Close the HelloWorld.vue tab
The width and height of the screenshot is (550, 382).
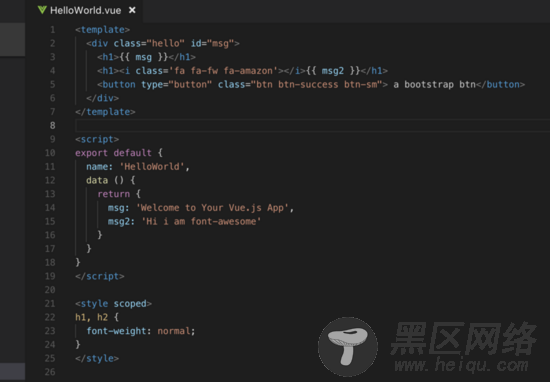pyautogui.click(x=132, y=11)
